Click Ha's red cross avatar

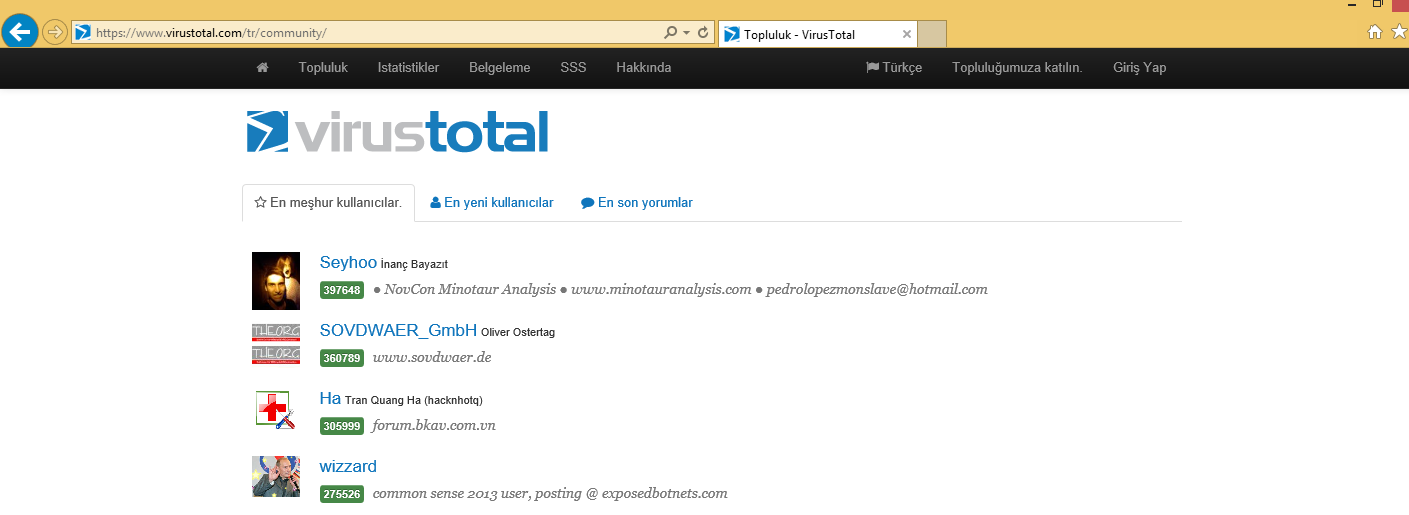click(276, 411)
